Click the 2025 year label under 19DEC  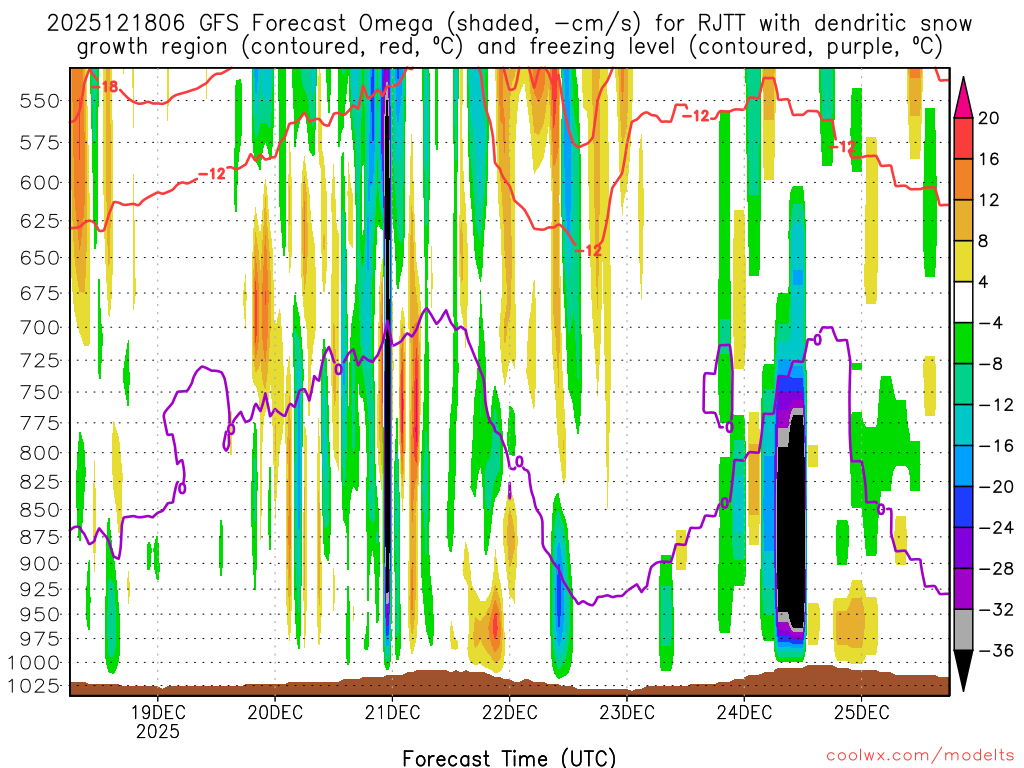(x=157, y=731)
